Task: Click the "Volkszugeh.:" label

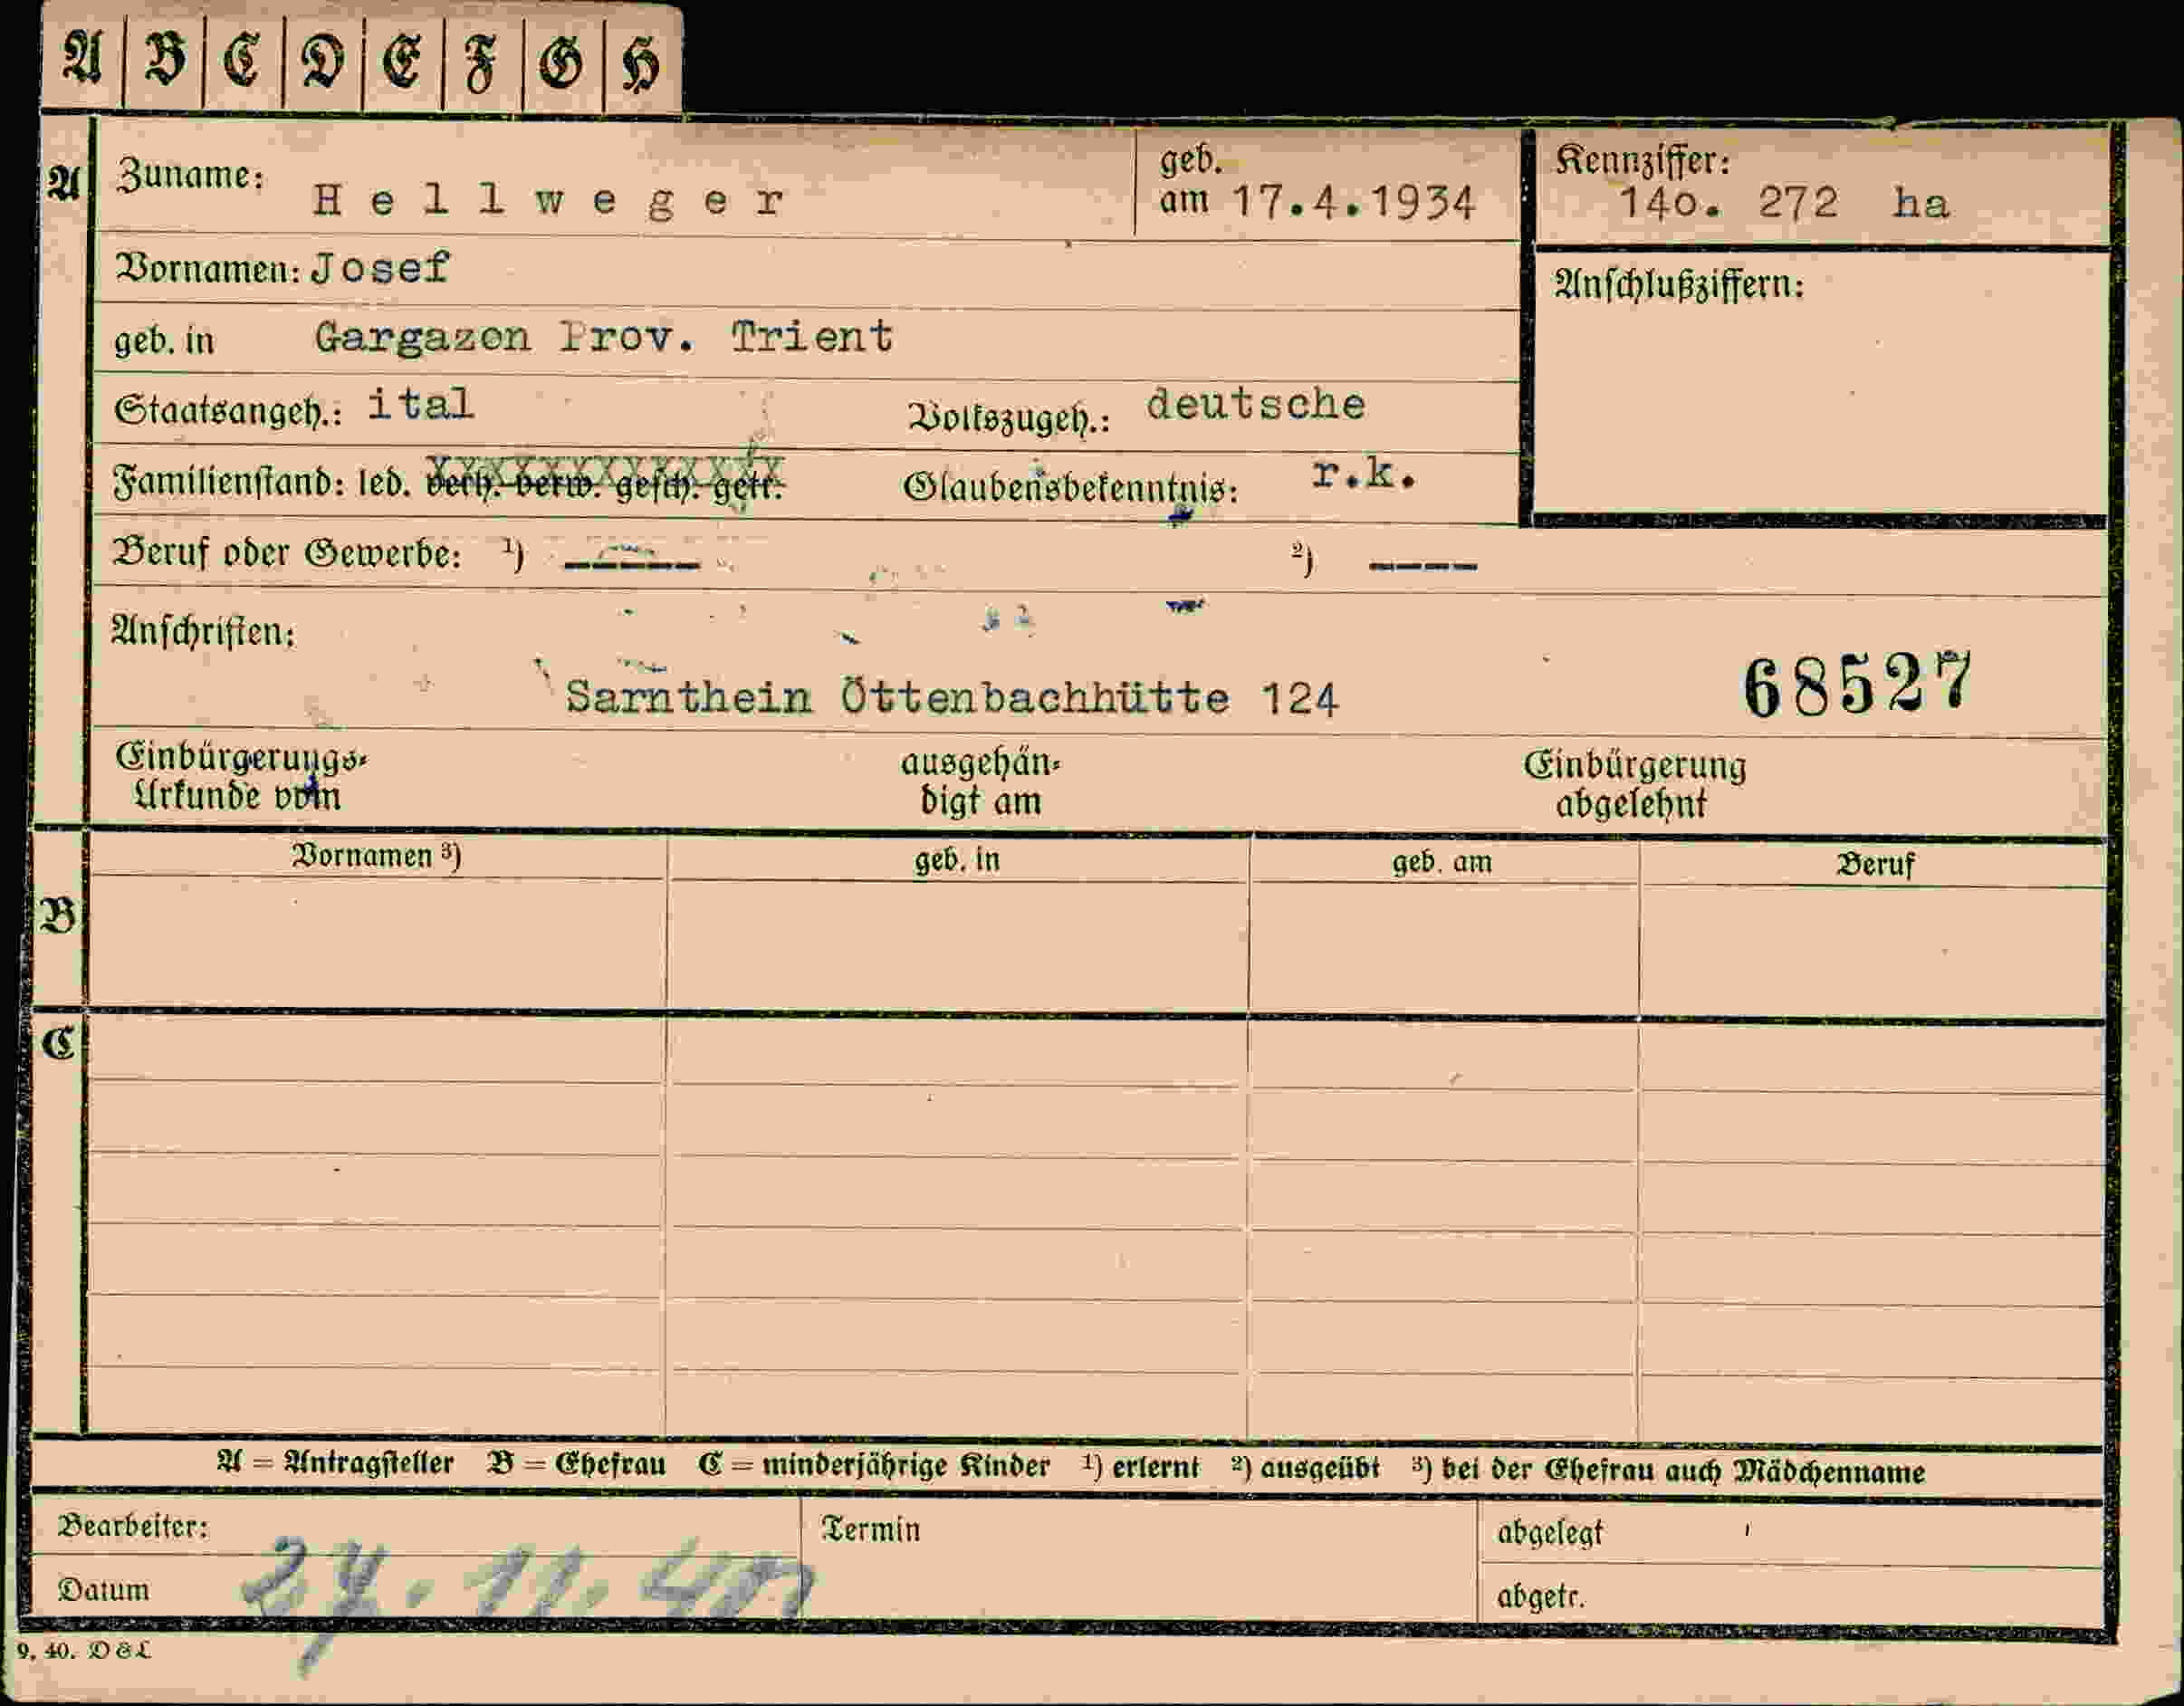Action: pyautogui.click(x=1009, y=418)
